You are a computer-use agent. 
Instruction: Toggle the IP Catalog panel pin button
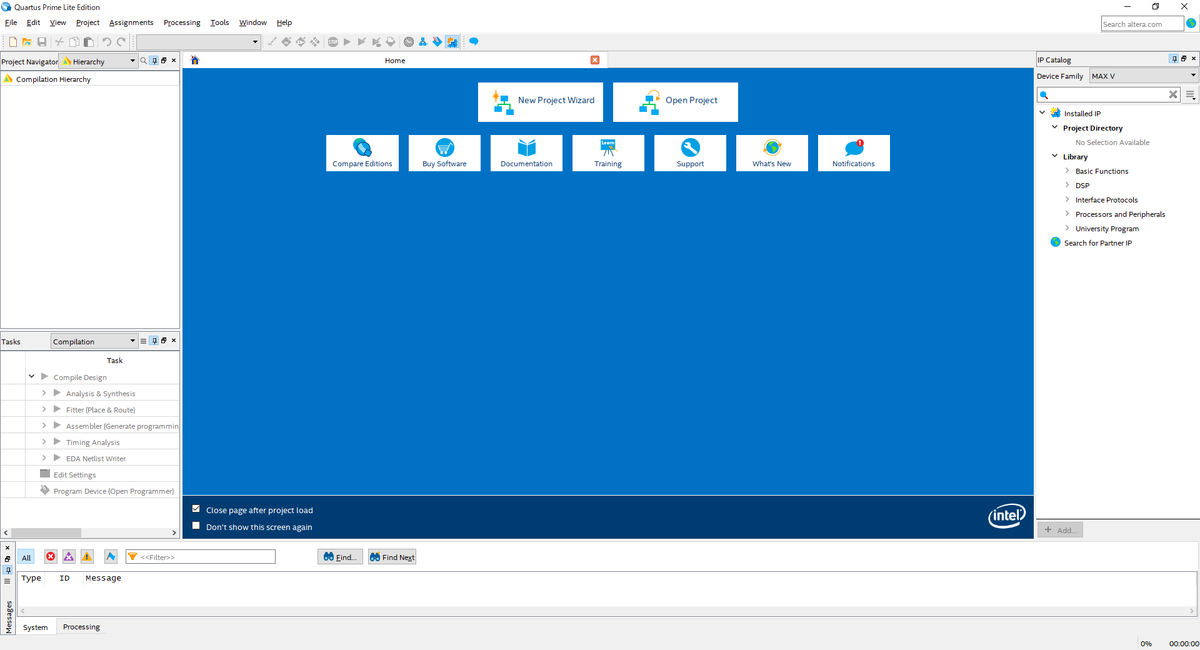[1174, 59]
